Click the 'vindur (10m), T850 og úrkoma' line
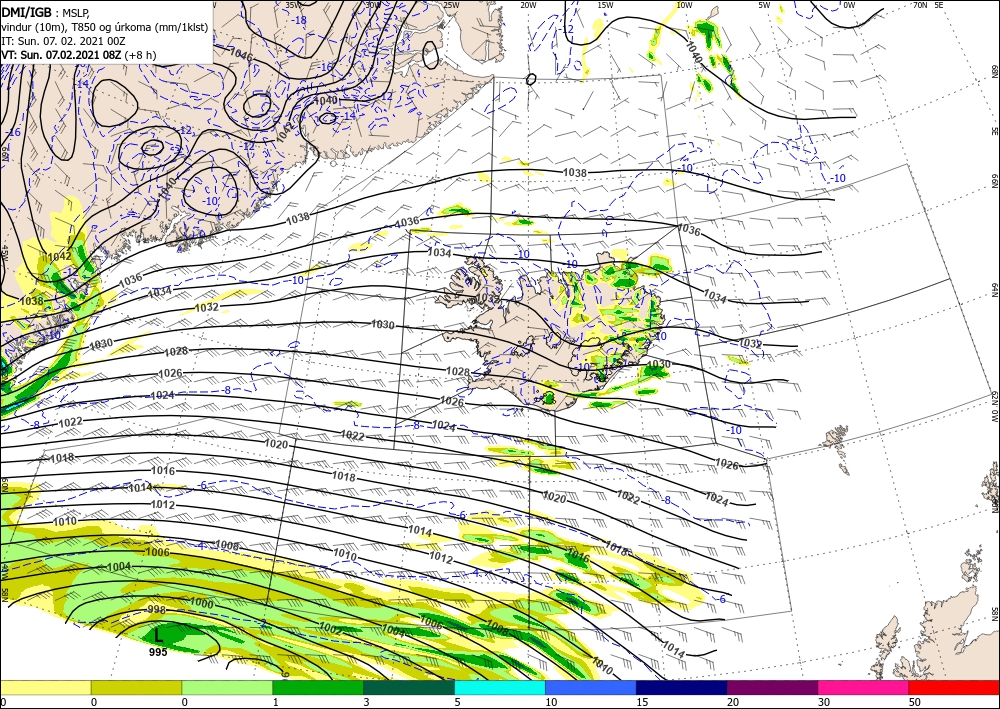This screenshot has height=709, width=1000. tap(105, 27)
